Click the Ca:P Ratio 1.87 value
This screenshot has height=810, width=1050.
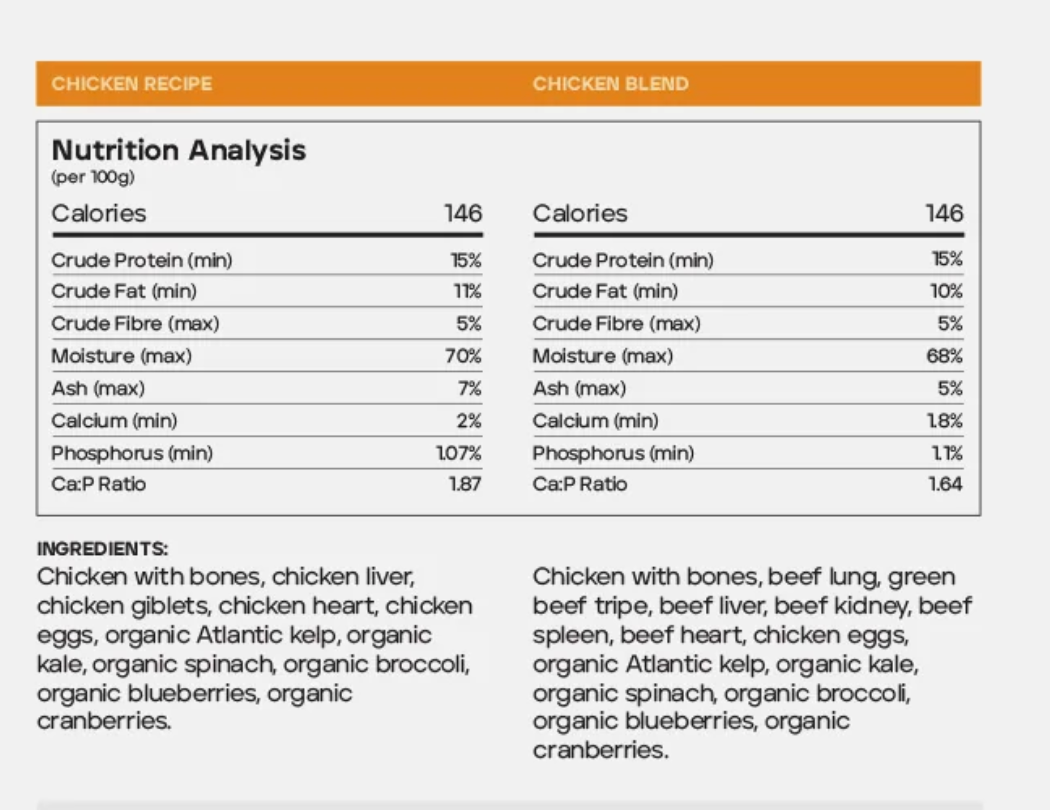coord(463,485)
